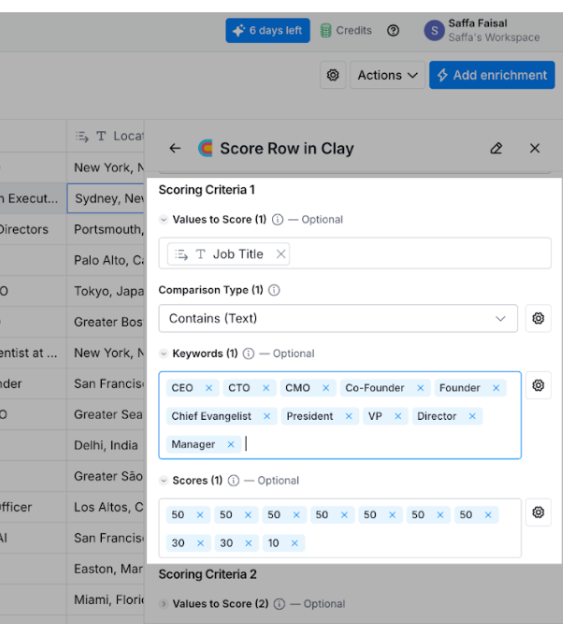Viewport: 563px width, 624px height.
Task: Click the Location column header
Action: (105, 136)
